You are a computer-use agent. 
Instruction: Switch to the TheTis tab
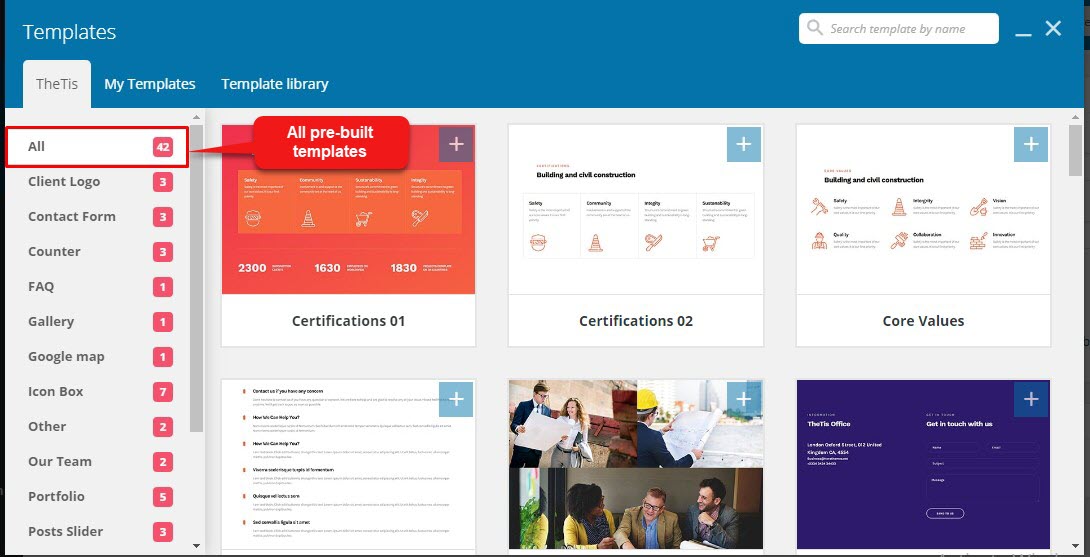[x=57, y=84]
